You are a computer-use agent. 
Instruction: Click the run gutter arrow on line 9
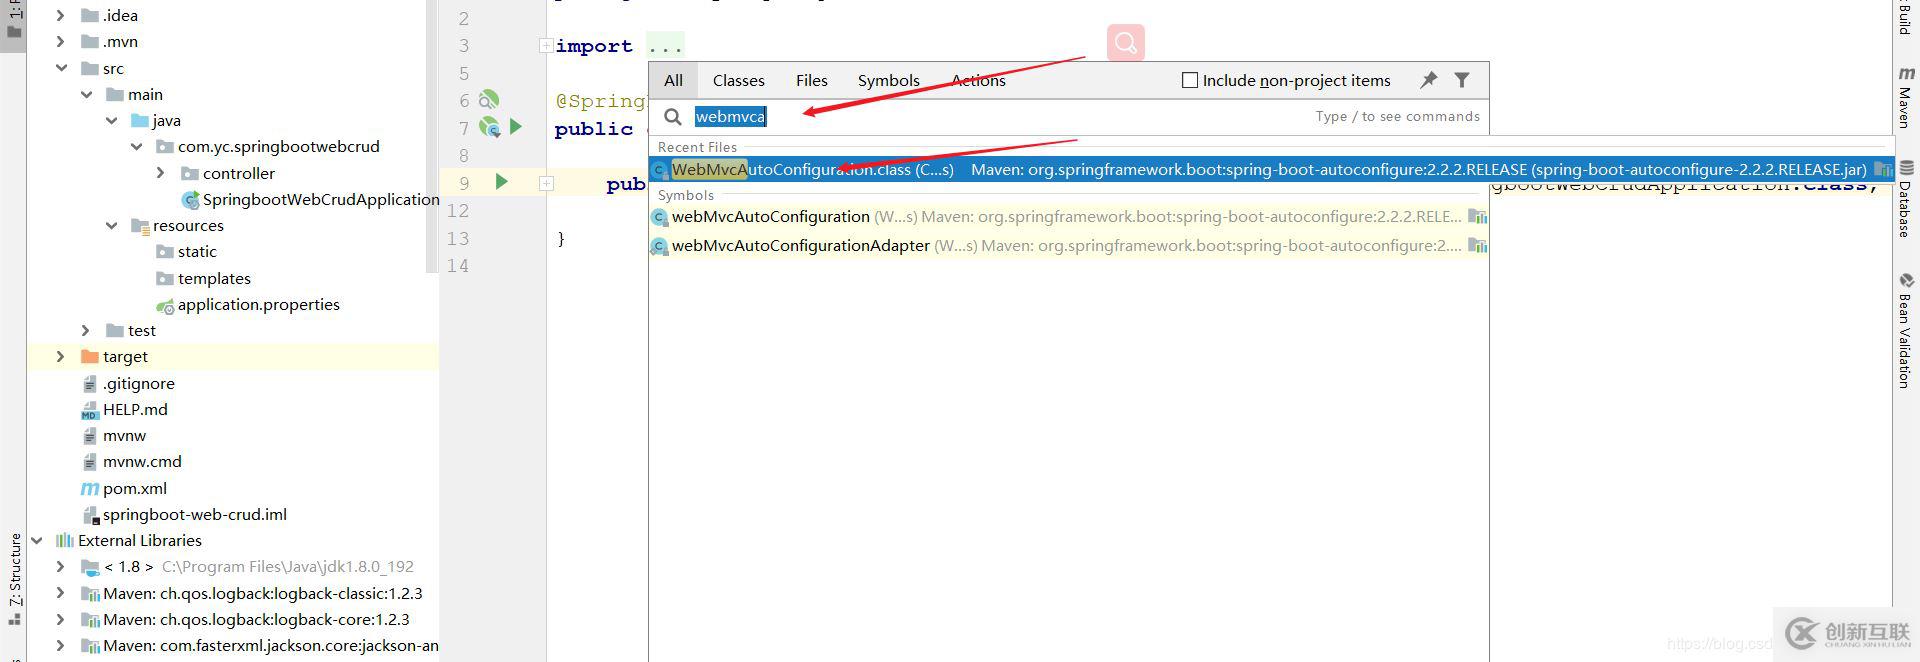(502, 182)
